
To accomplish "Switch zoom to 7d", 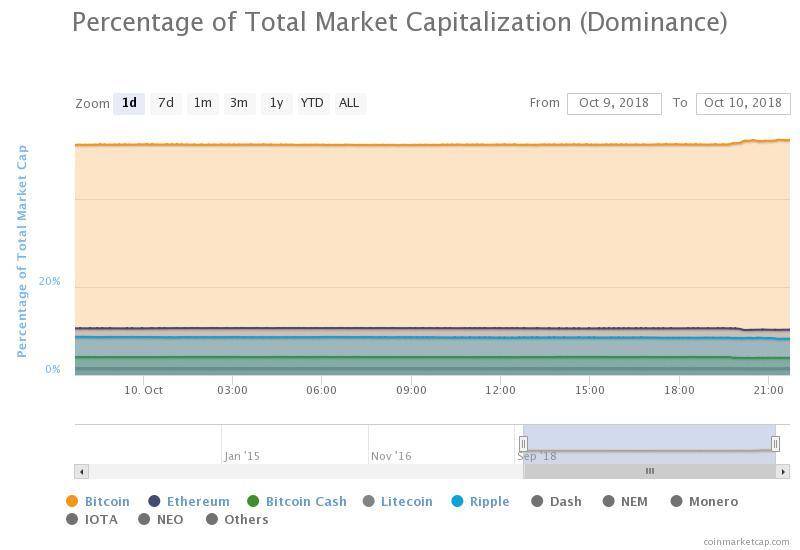I will click(166, 103).
